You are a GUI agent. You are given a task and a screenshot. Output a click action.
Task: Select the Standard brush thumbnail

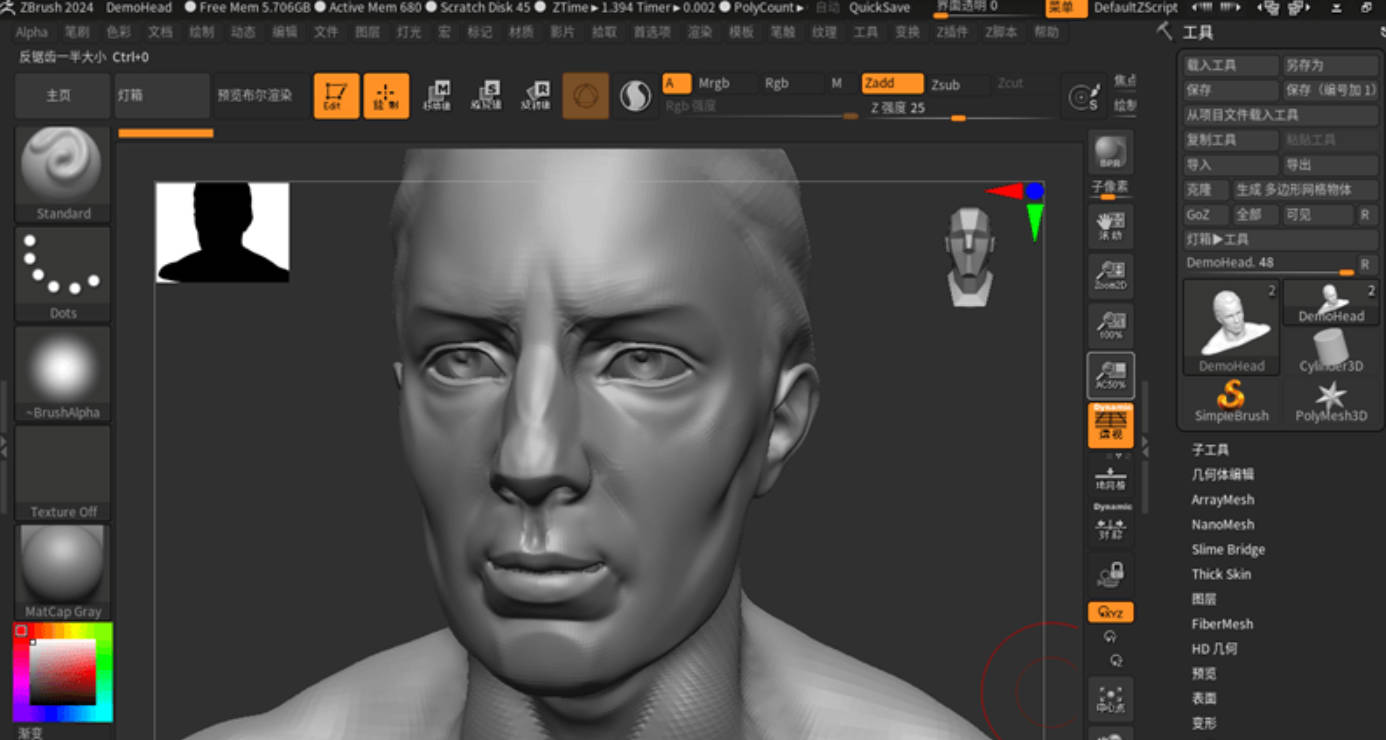coord(62,166)
